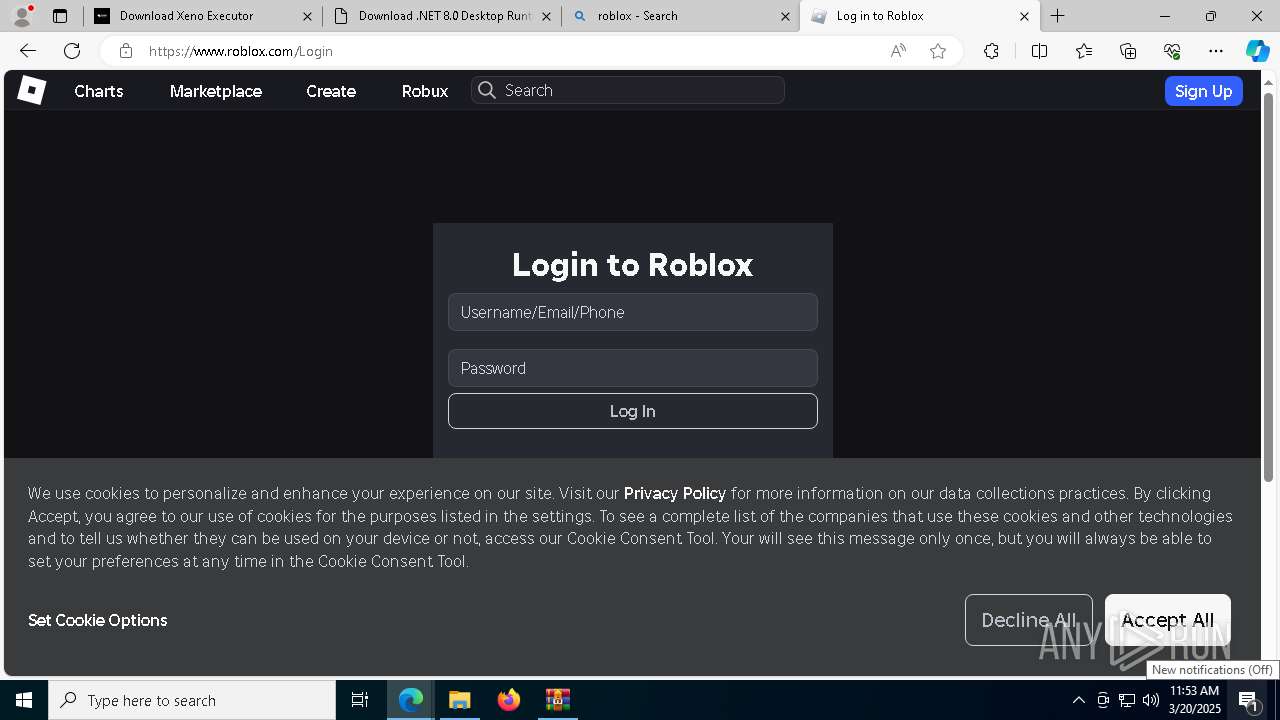The image size is (1280, 720).
Task: Open Set Cookie Options
Action: click(98, 620)
